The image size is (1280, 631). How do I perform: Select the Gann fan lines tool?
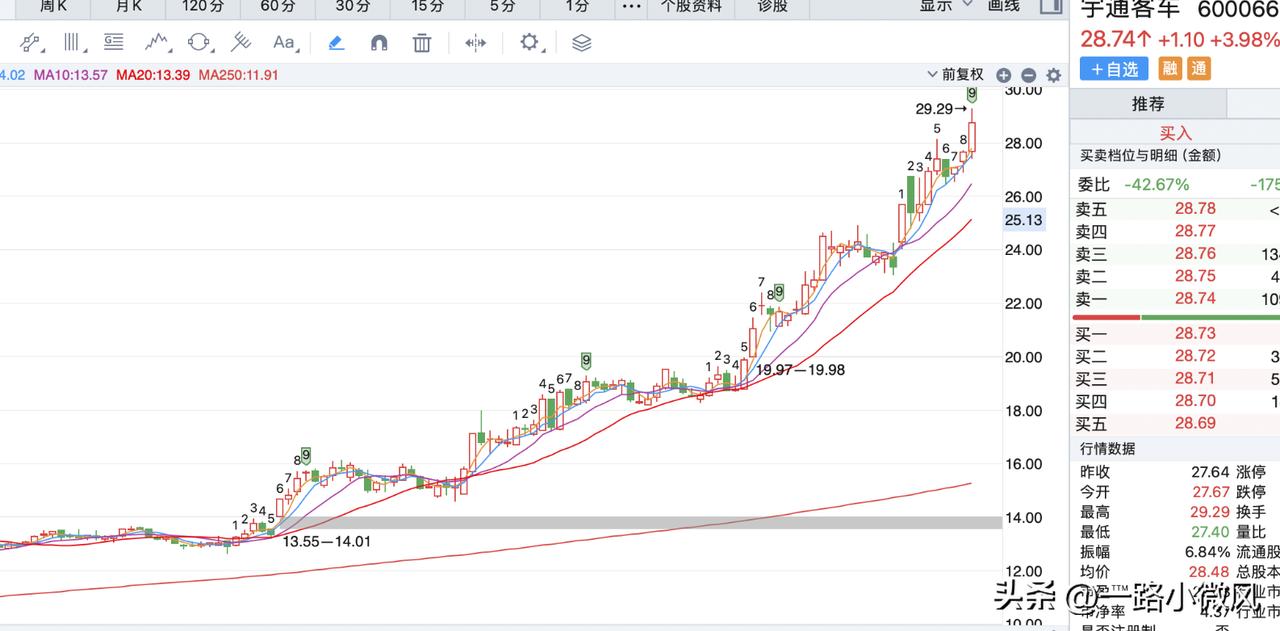coord(241,42)
